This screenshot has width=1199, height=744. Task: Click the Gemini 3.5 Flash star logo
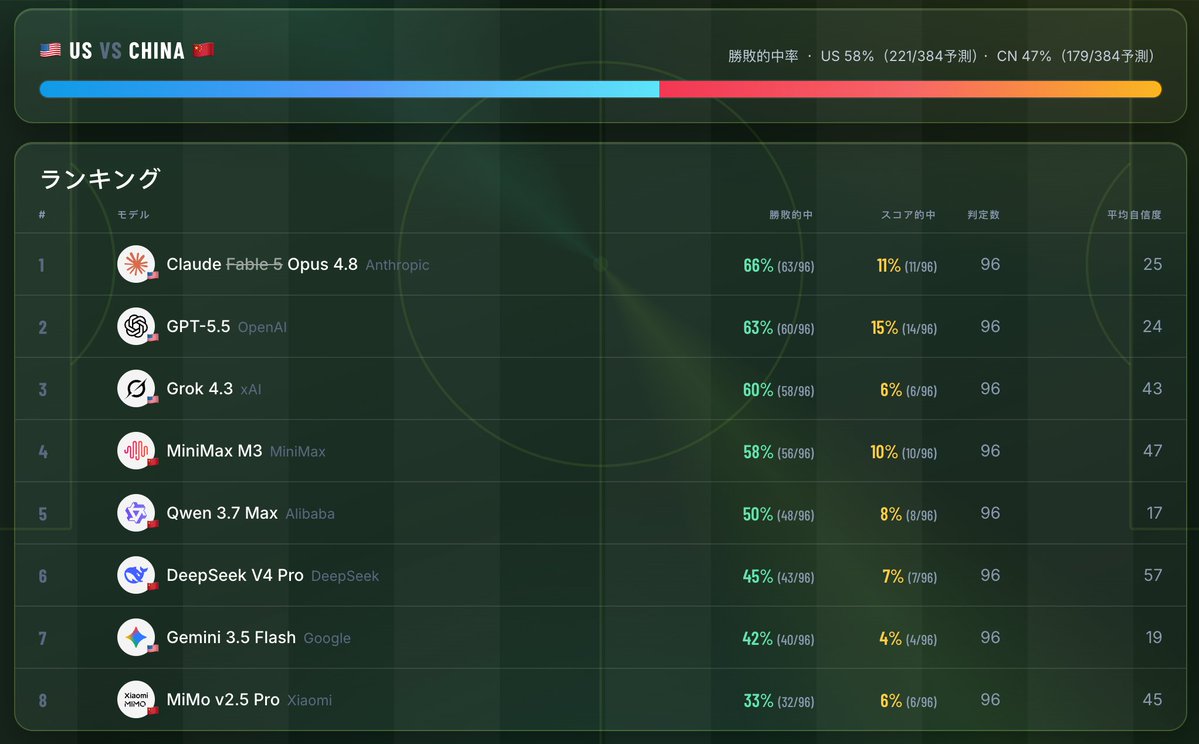tap(136, 638)
